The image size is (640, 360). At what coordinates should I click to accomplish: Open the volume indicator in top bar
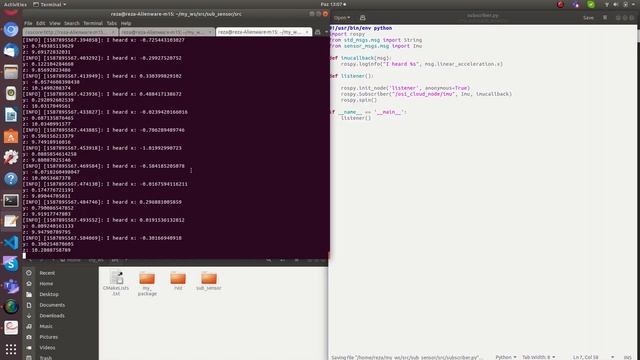click(x=616, y=4)
